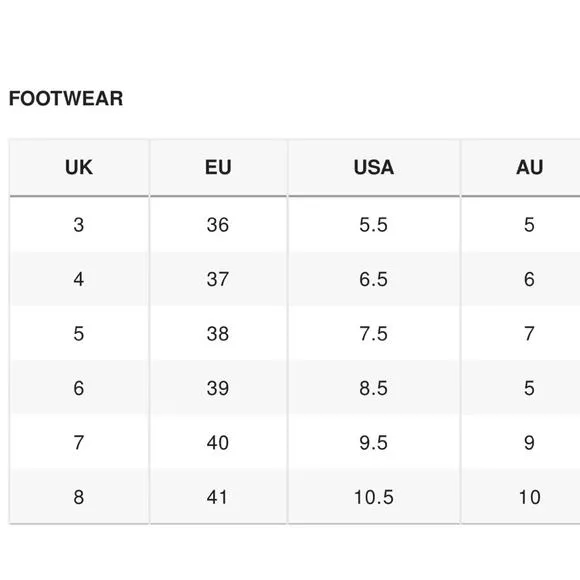Click EU size 36 cell

tap(218, 225)
